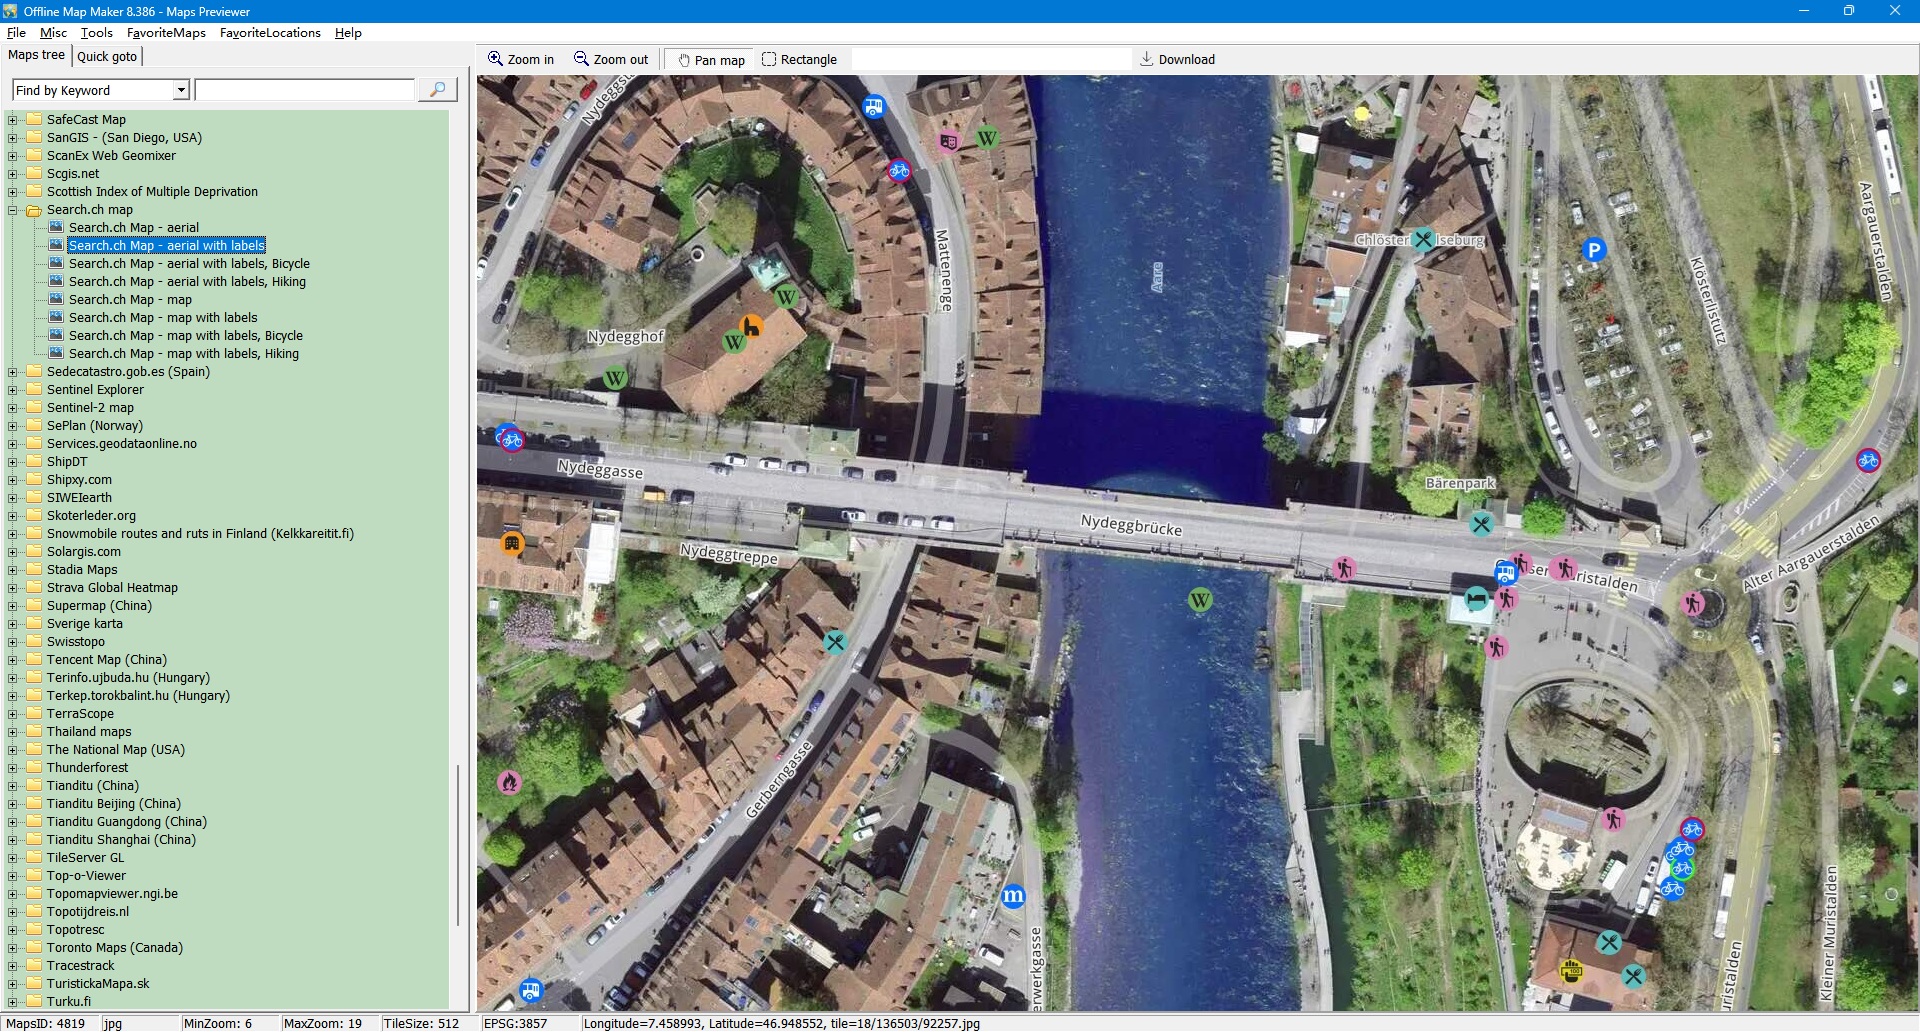The image size is (1920, 1032).
Task: Click the Offline Map Maker app icon in title bar
Action: click(10, 11)
